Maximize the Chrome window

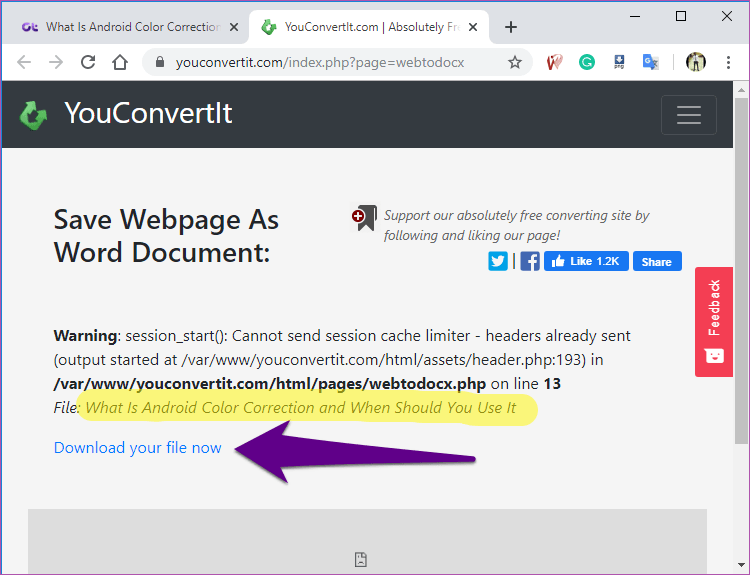(681, 16)
